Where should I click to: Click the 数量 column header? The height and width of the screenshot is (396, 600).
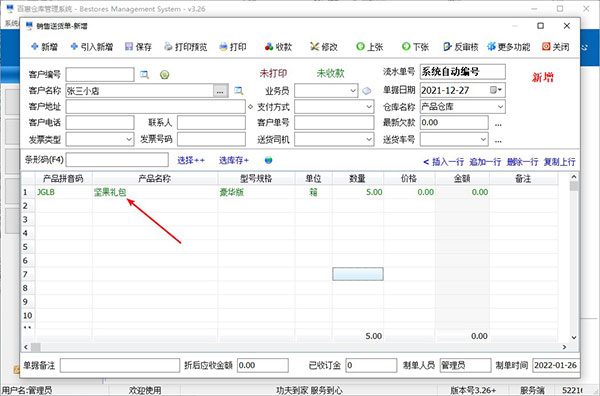tap(357, 179)
